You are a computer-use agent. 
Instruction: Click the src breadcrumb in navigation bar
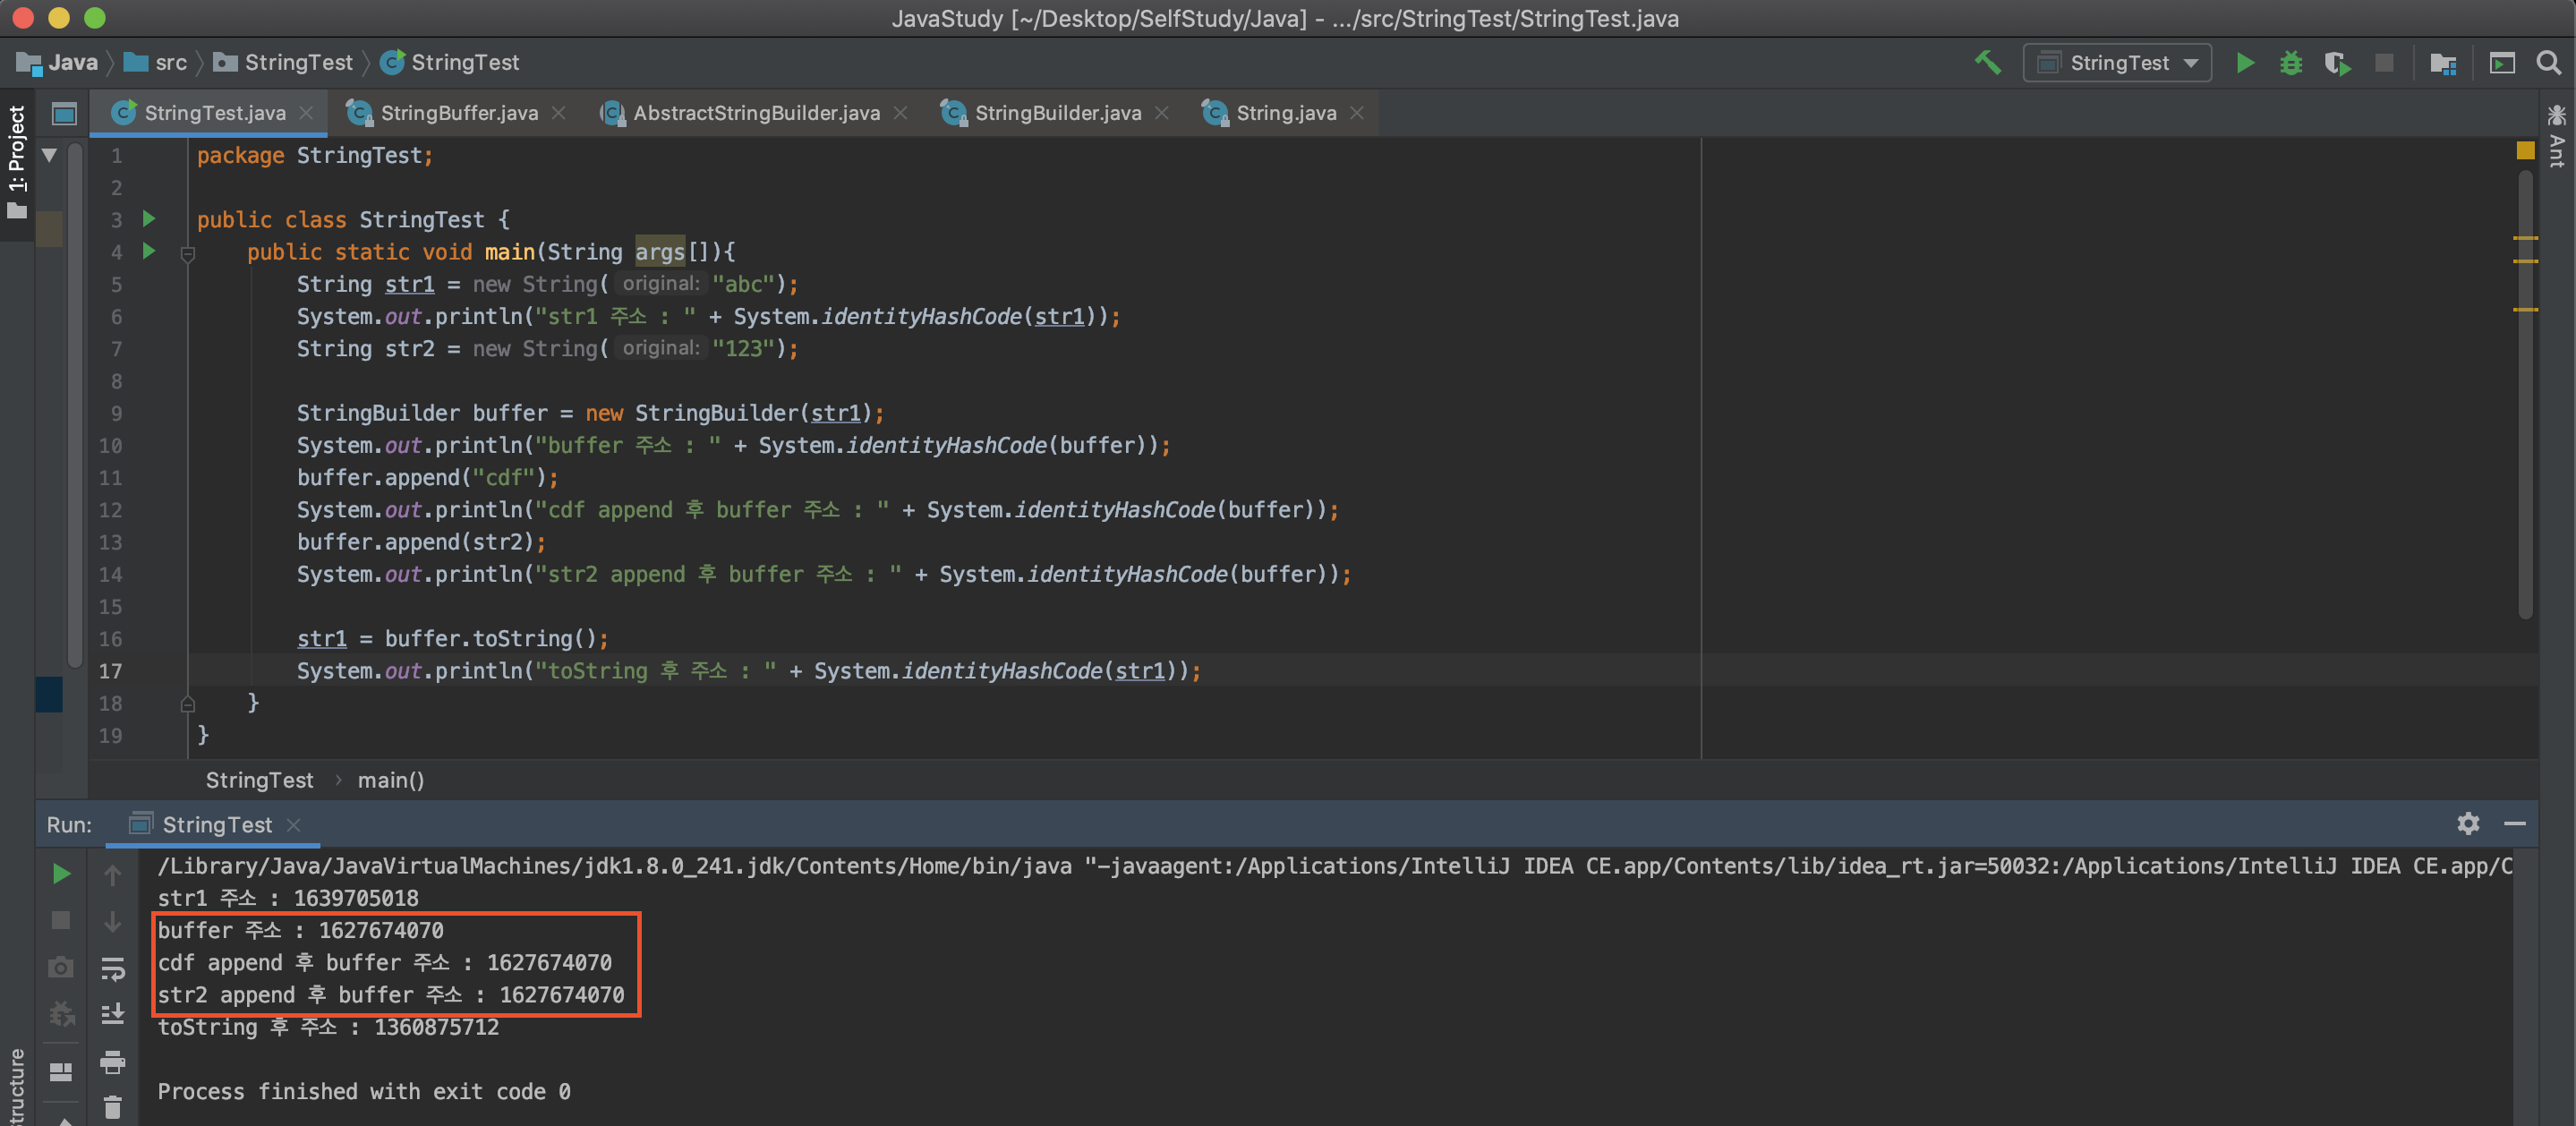coord(170,63)
